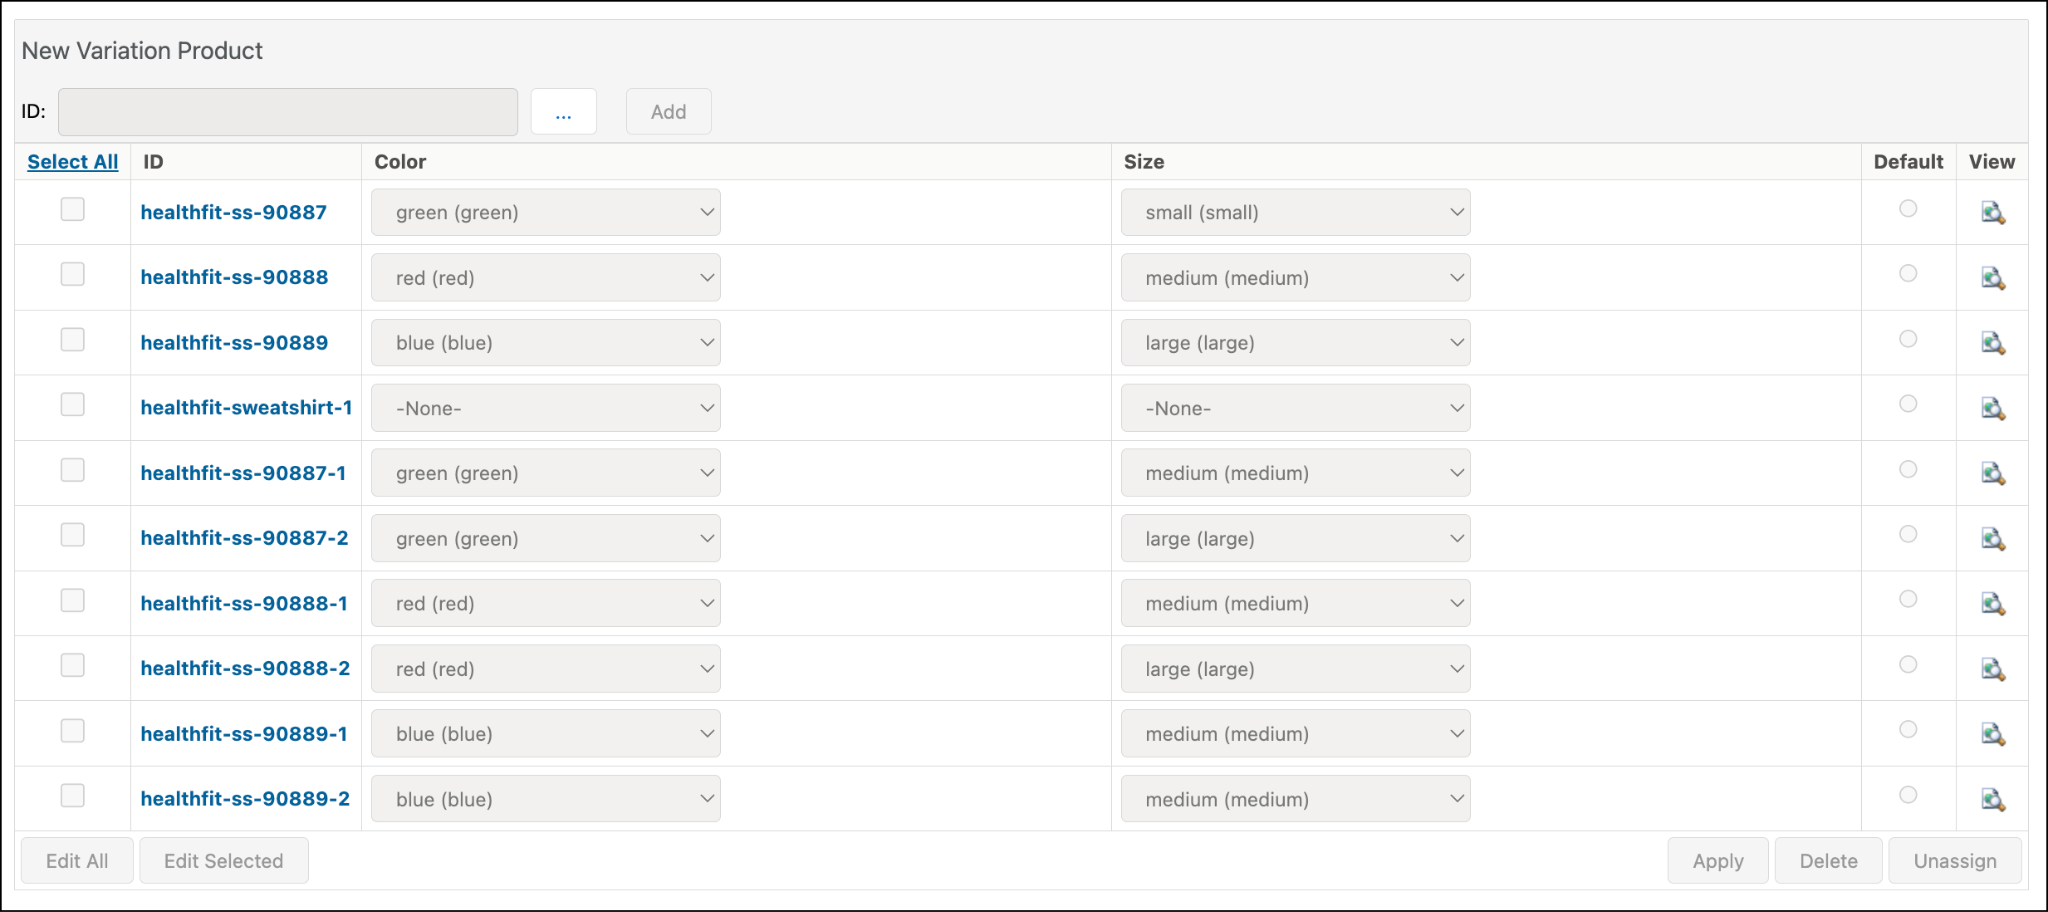Open Color dropdown for healthfit-ss-90889
Viewport: 2048px width, 912px height.
tap(546, 343)
